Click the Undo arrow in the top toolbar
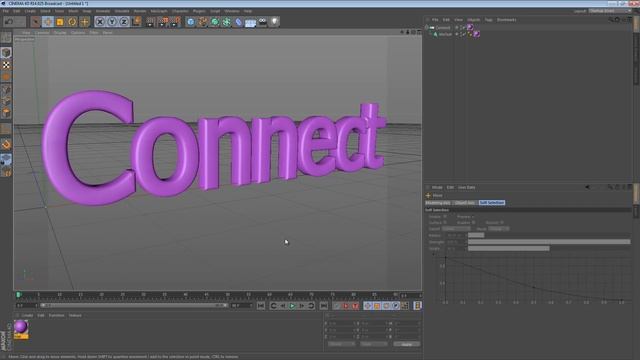This screenshot has width=640, height=360. point(9,22)
